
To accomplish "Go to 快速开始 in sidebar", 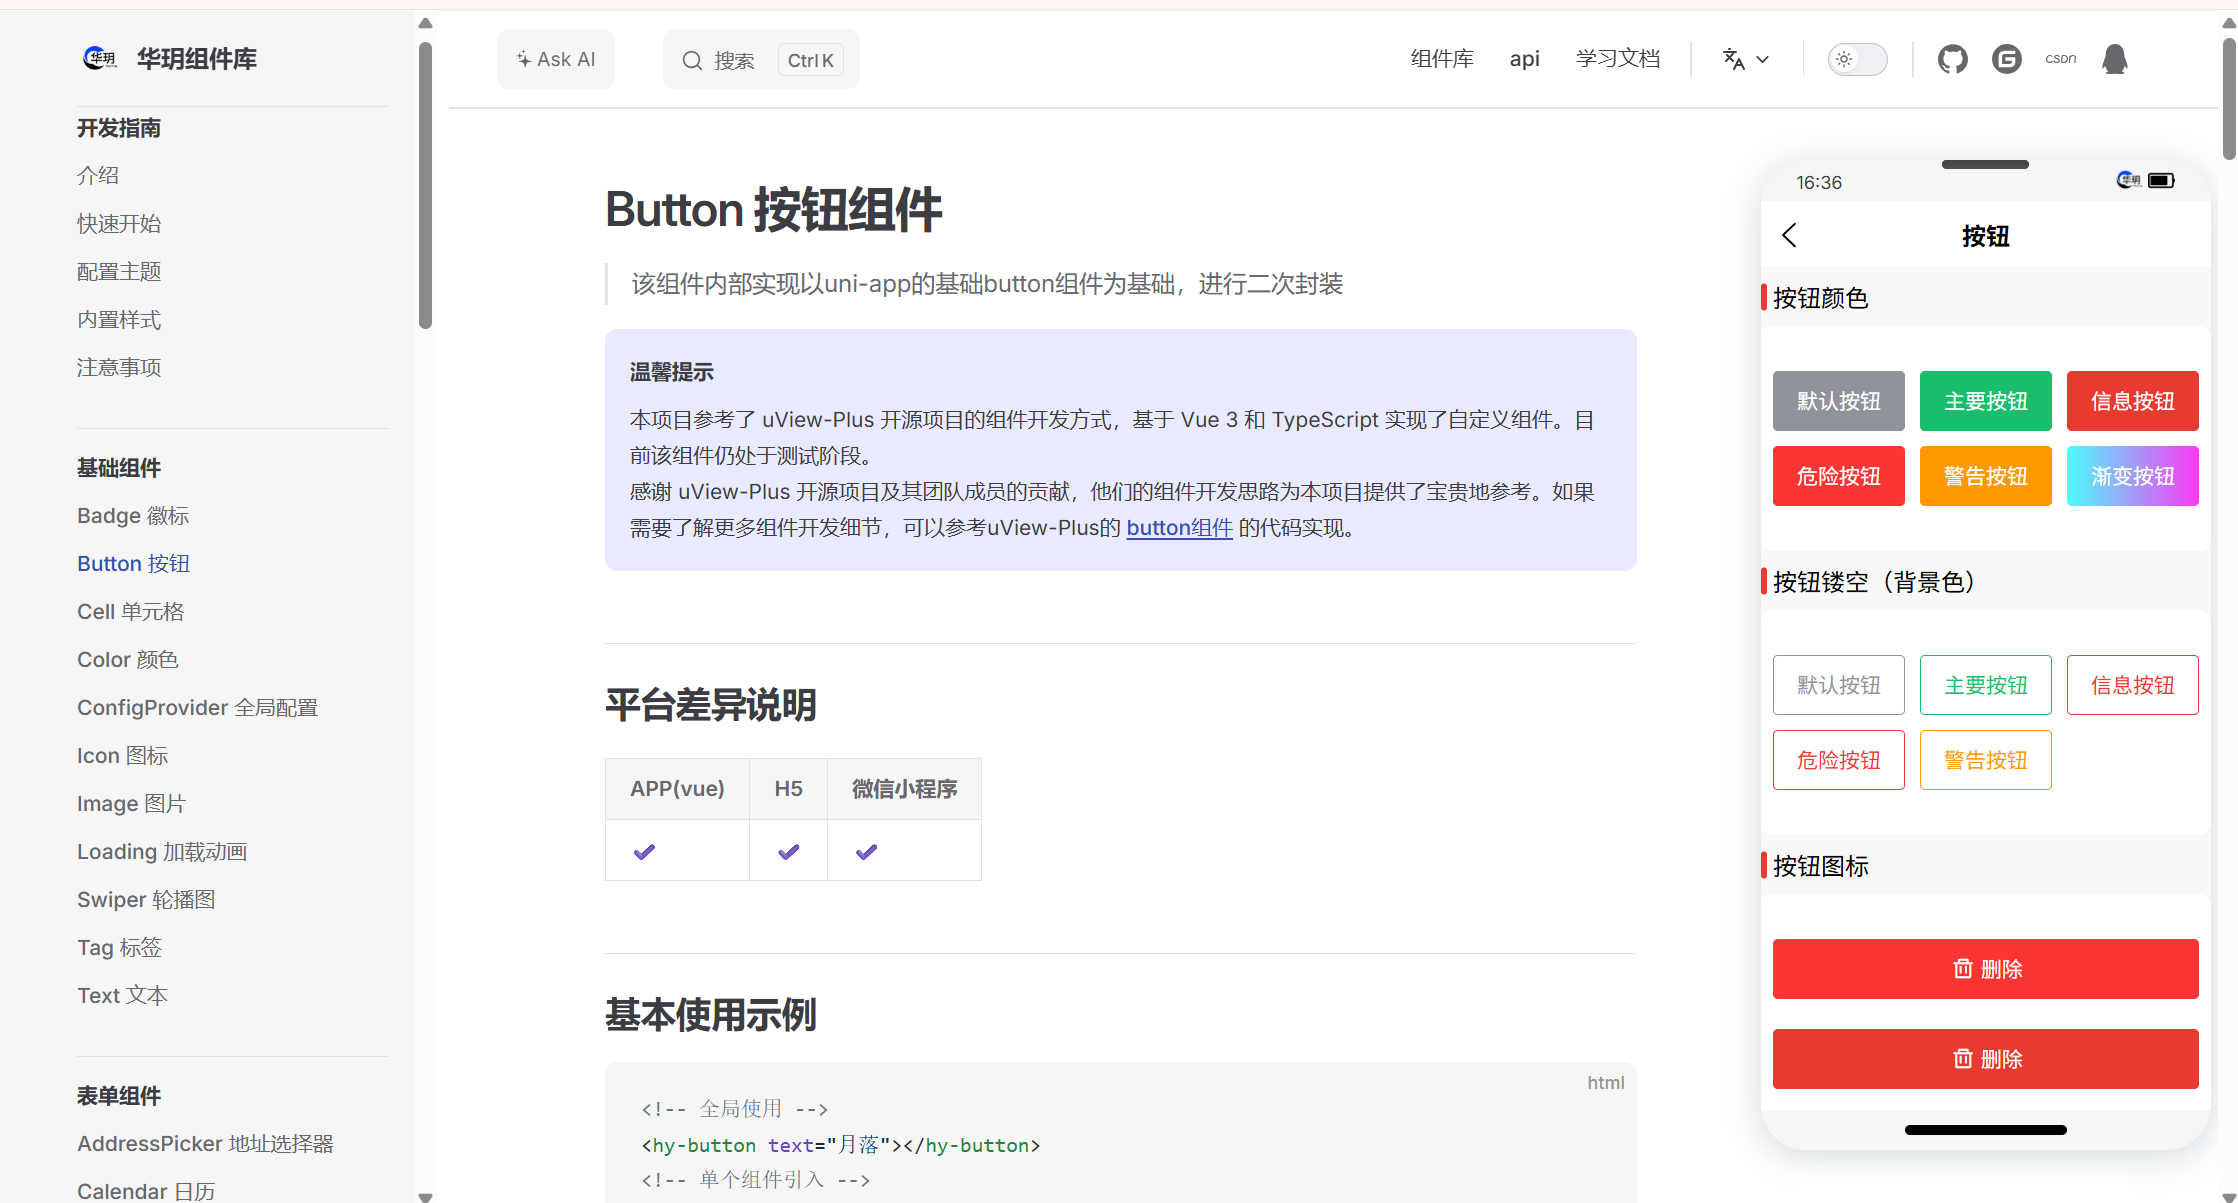I will pyautogui.click(x=119, y=224).
